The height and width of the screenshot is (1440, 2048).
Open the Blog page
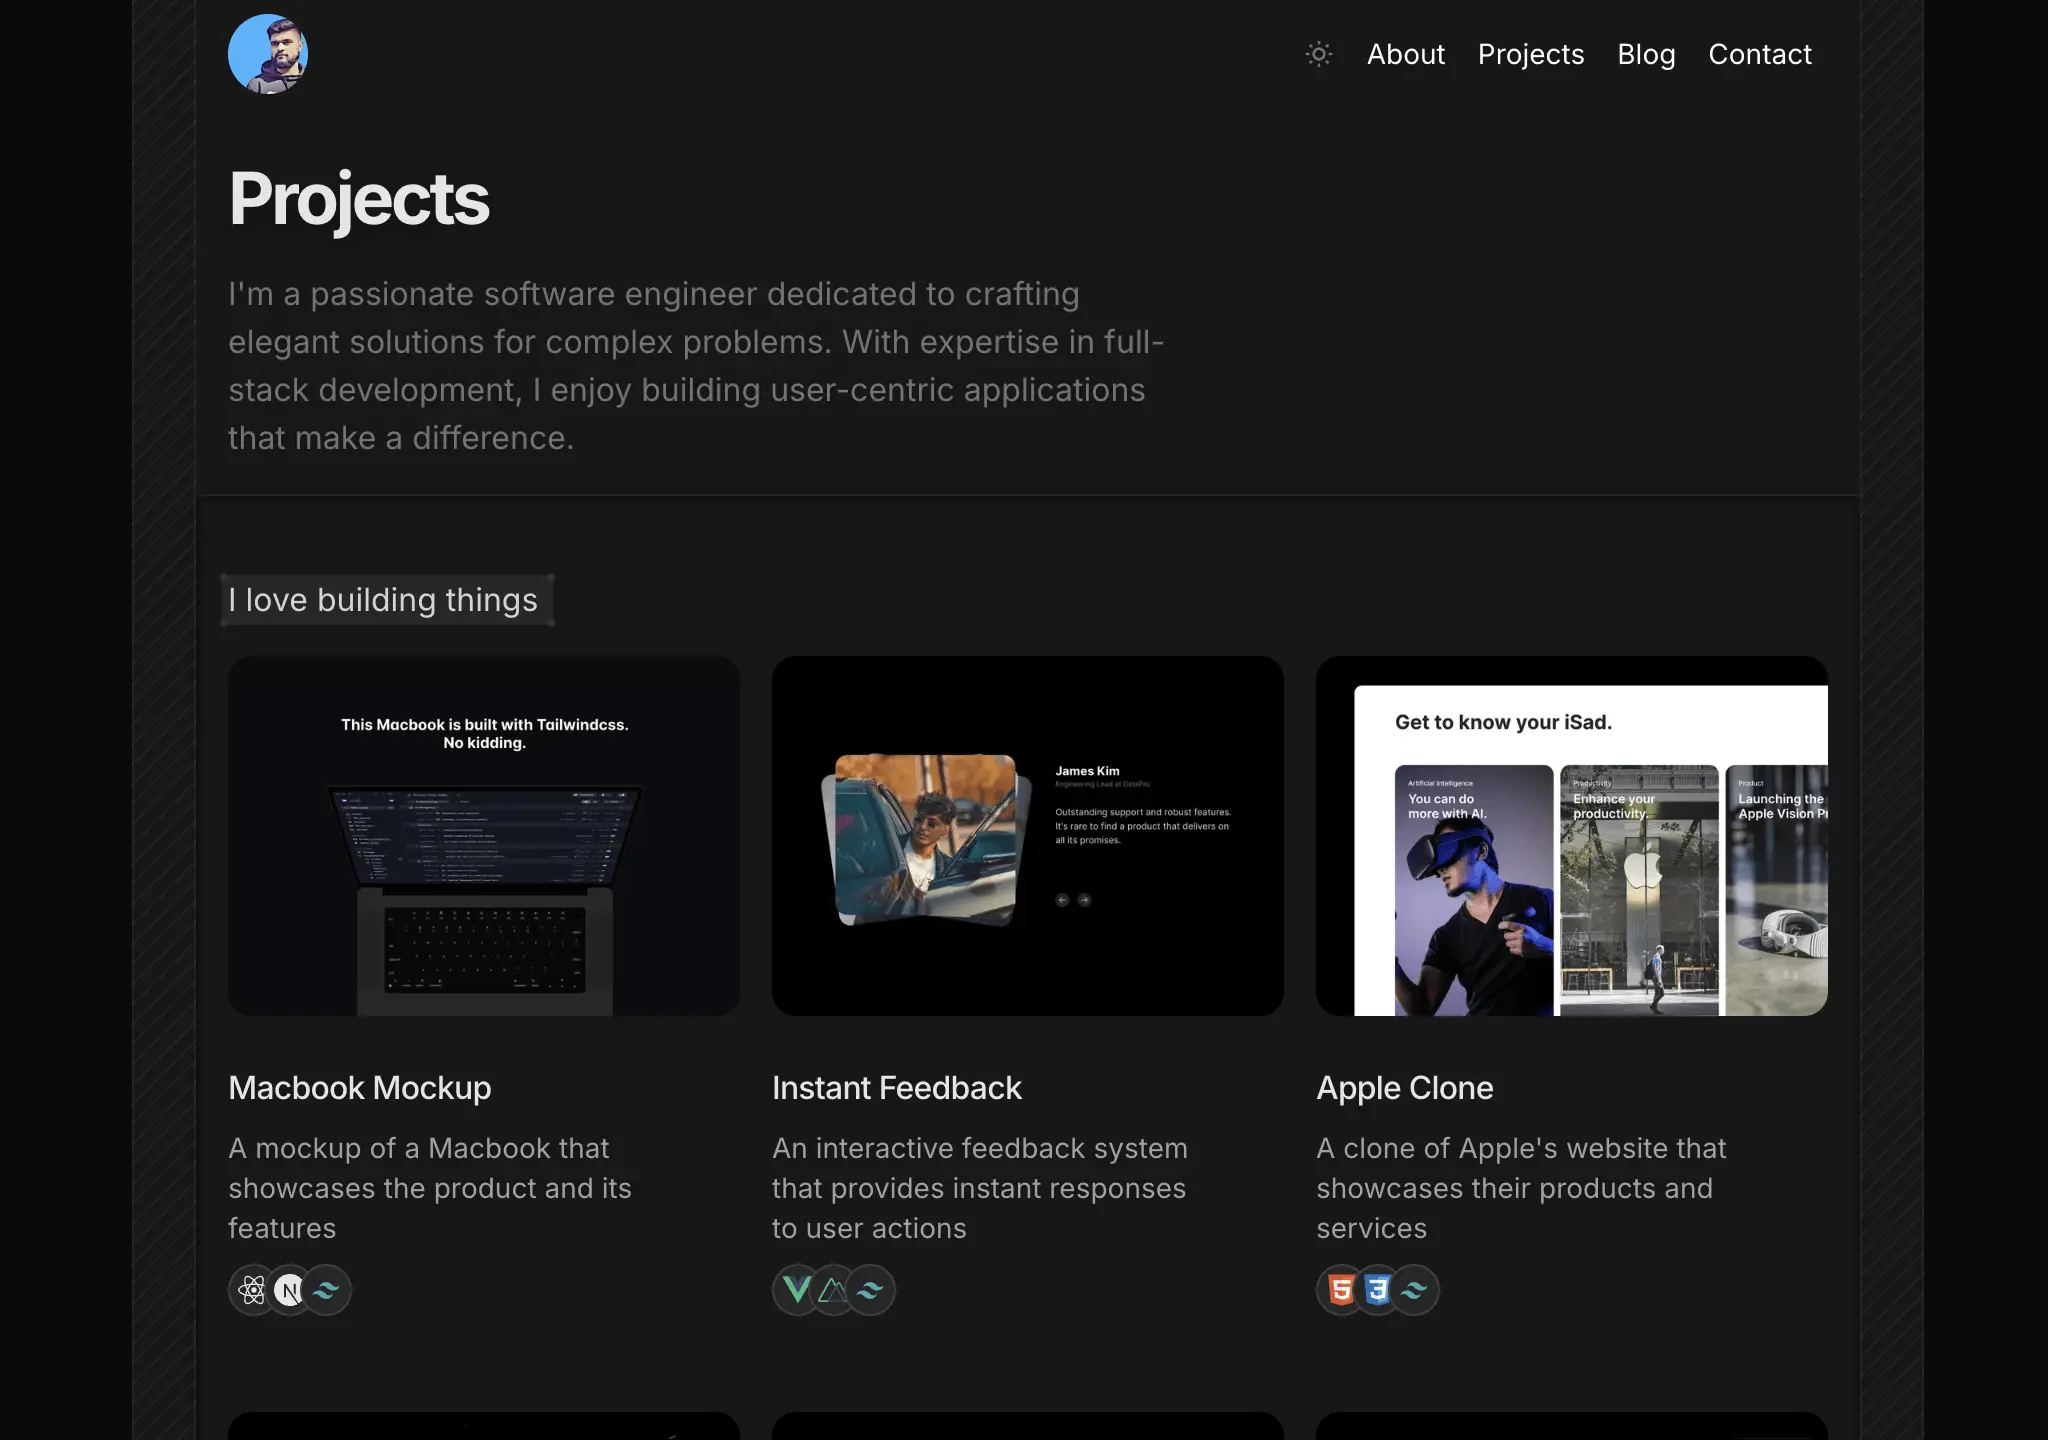(1646, 54)
